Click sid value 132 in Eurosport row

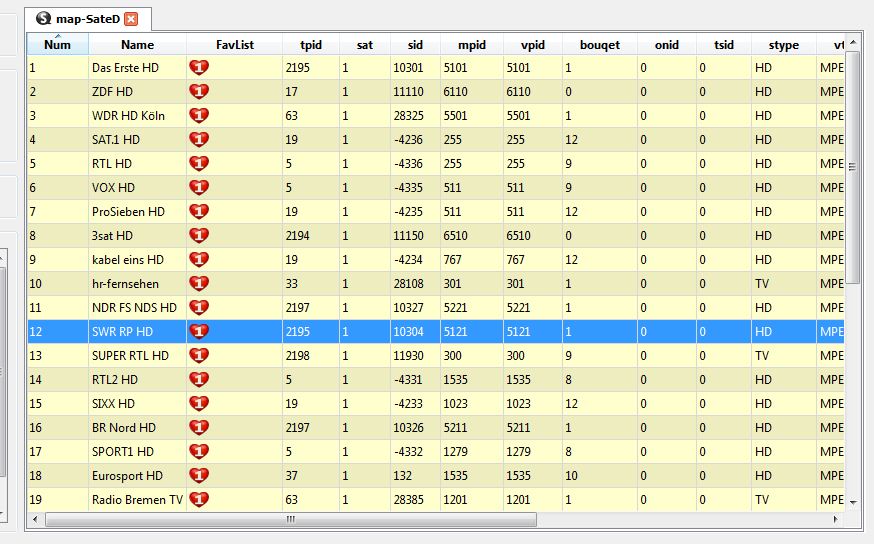(402, 475)
